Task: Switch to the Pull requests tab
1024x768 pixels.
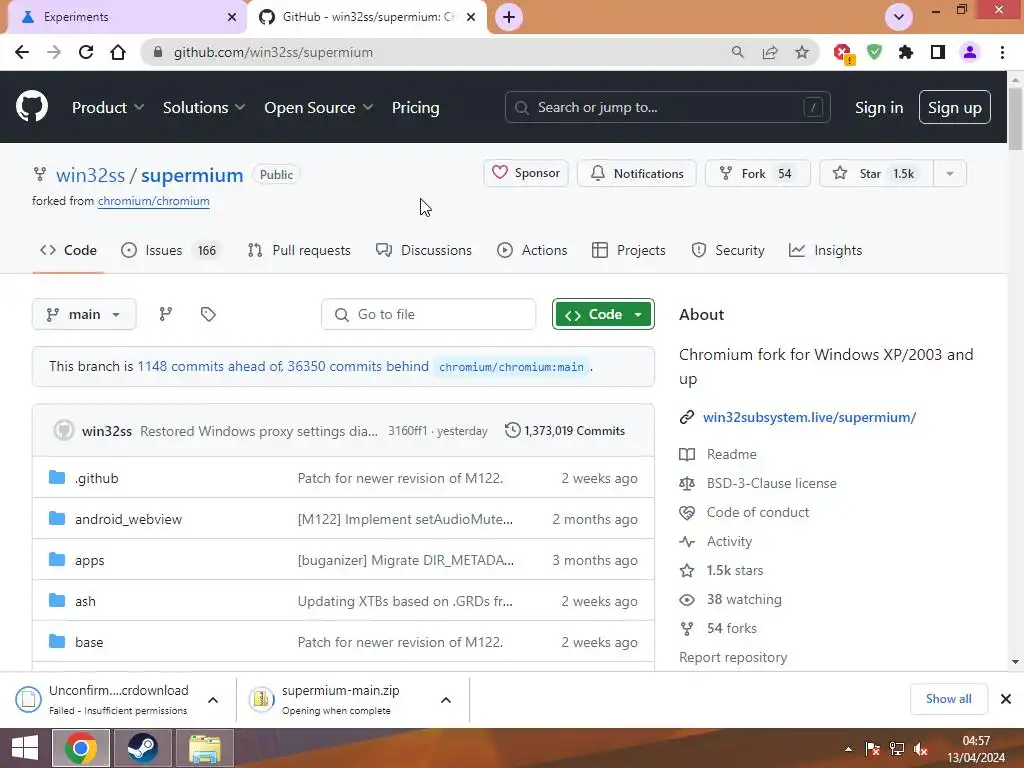Action: tap(299, 250)
